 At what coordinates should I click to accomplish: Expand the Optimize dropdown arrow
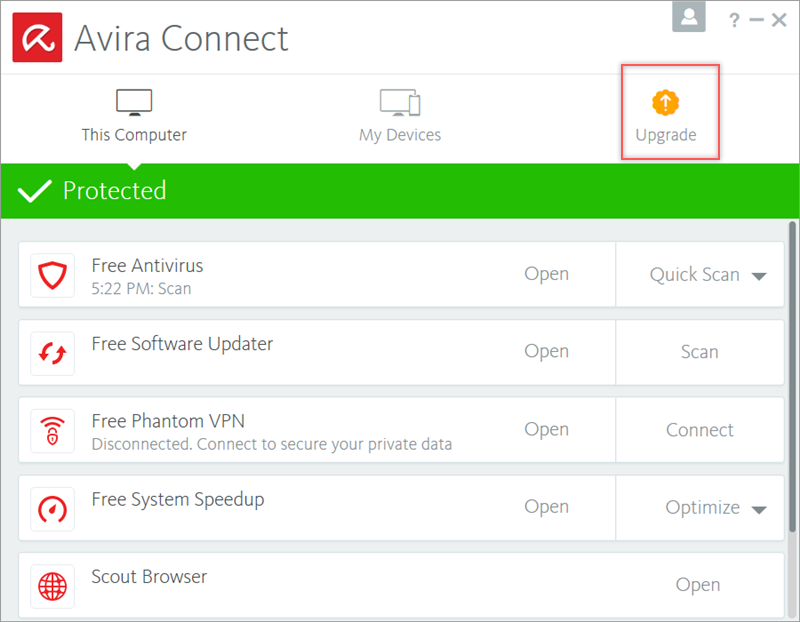point(759,509)
